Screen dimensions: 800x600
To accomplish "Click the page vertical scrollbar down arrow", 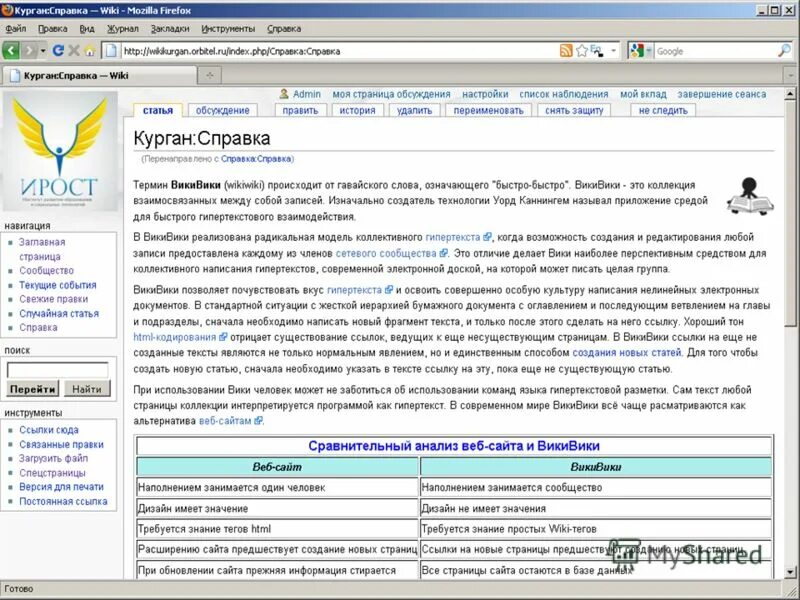I will [790, 572].
